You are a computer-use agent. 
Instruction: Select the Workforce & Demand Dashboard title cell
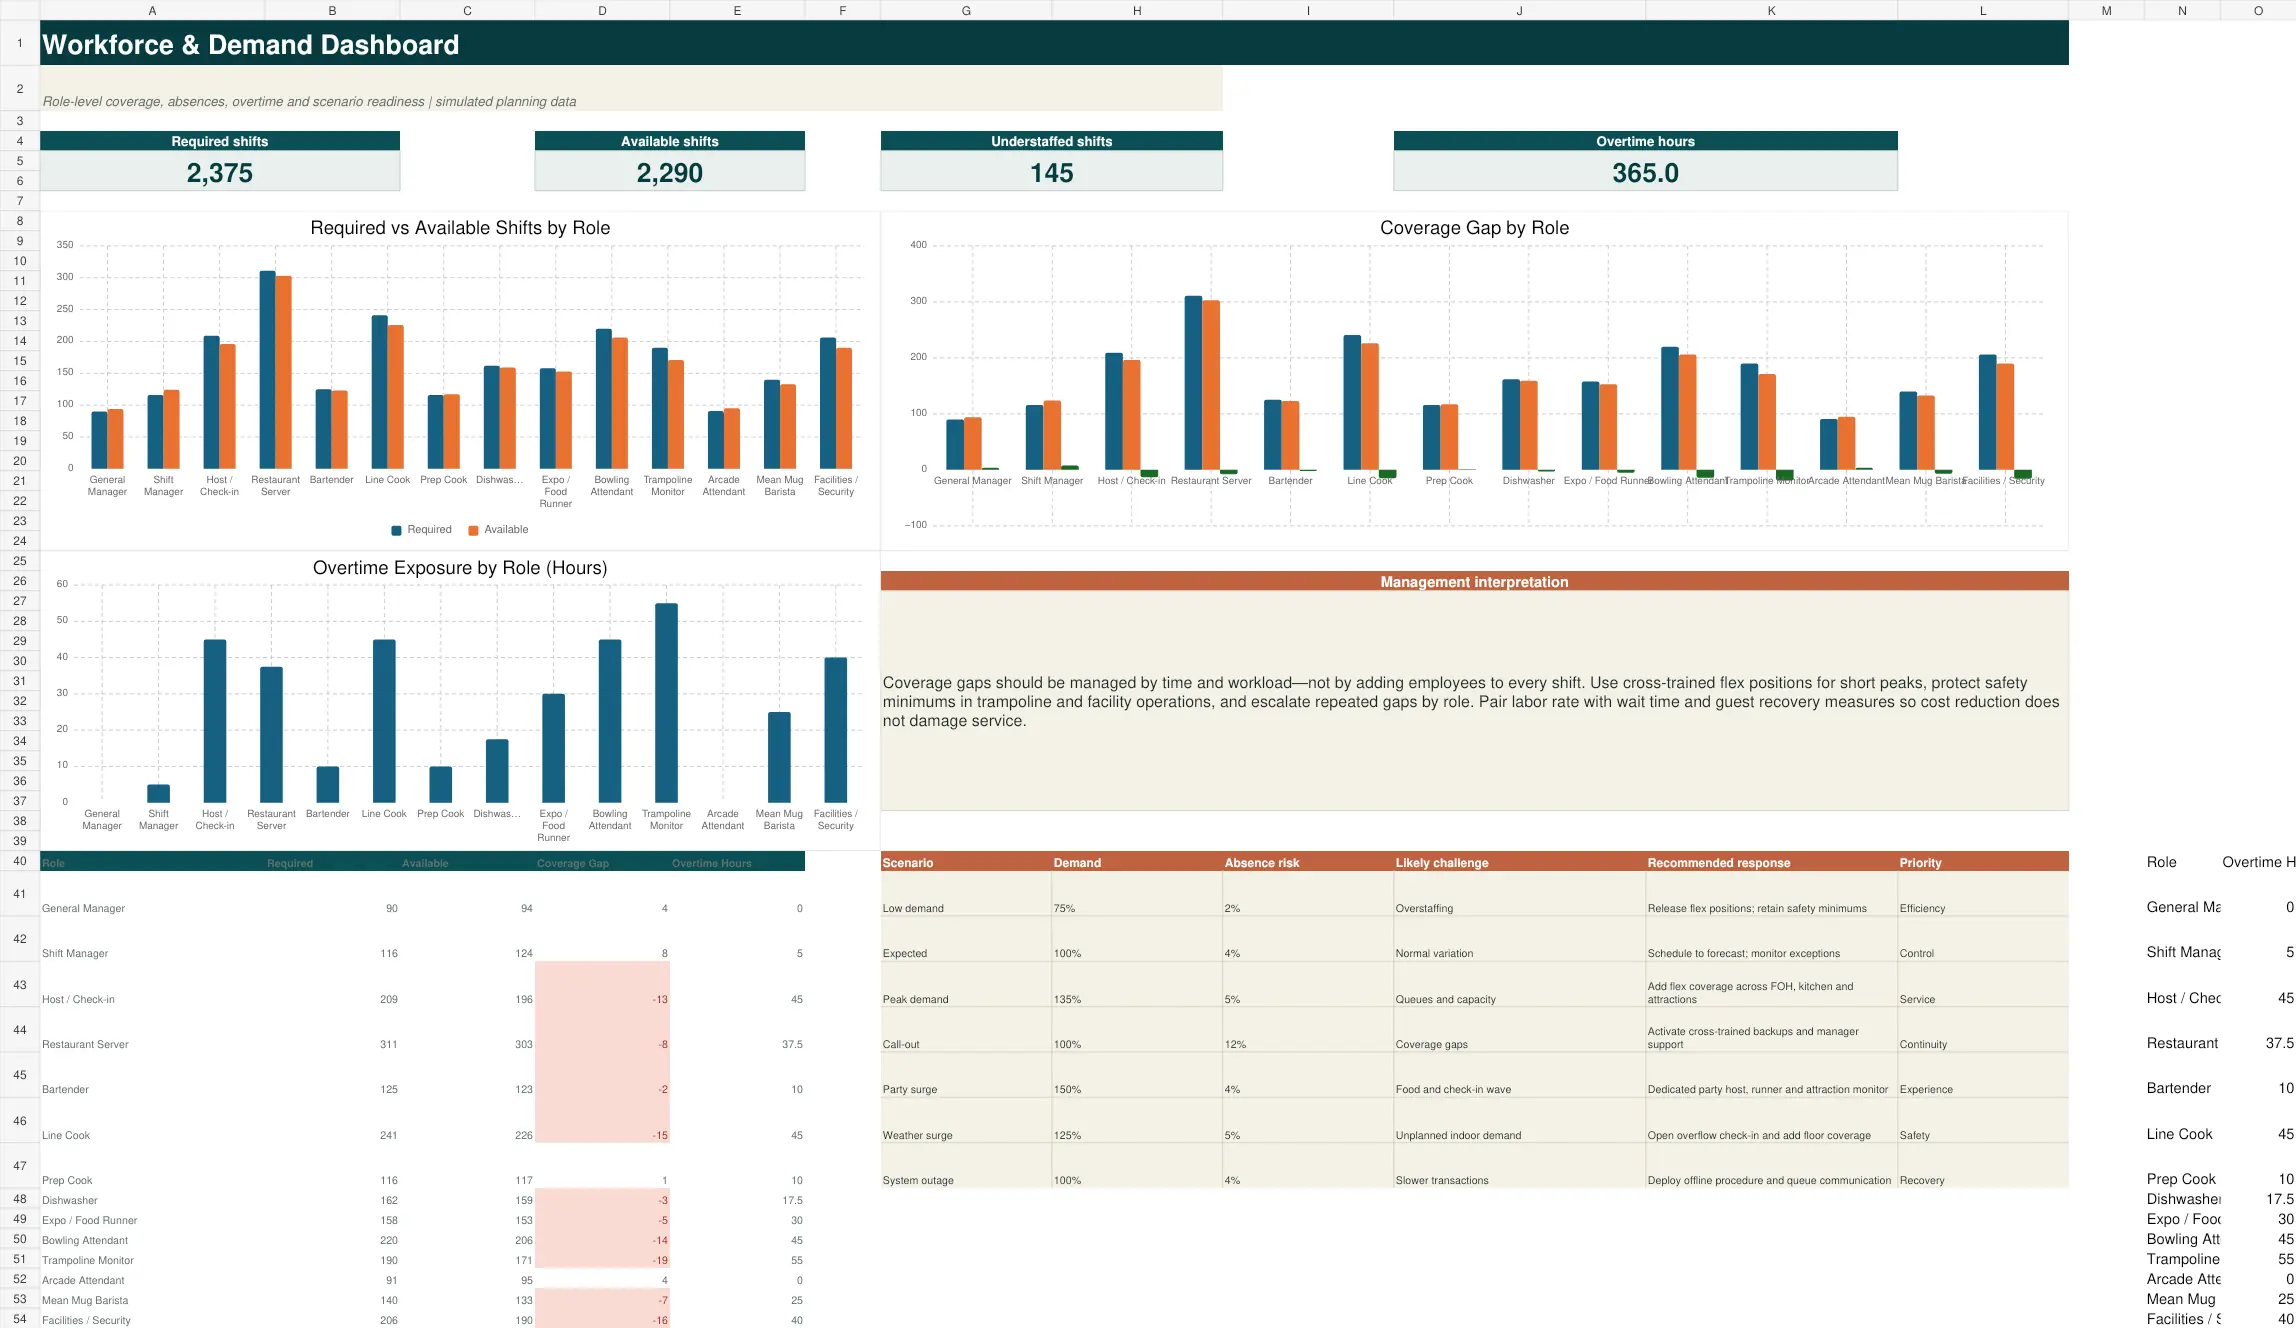pos(1054,44)
